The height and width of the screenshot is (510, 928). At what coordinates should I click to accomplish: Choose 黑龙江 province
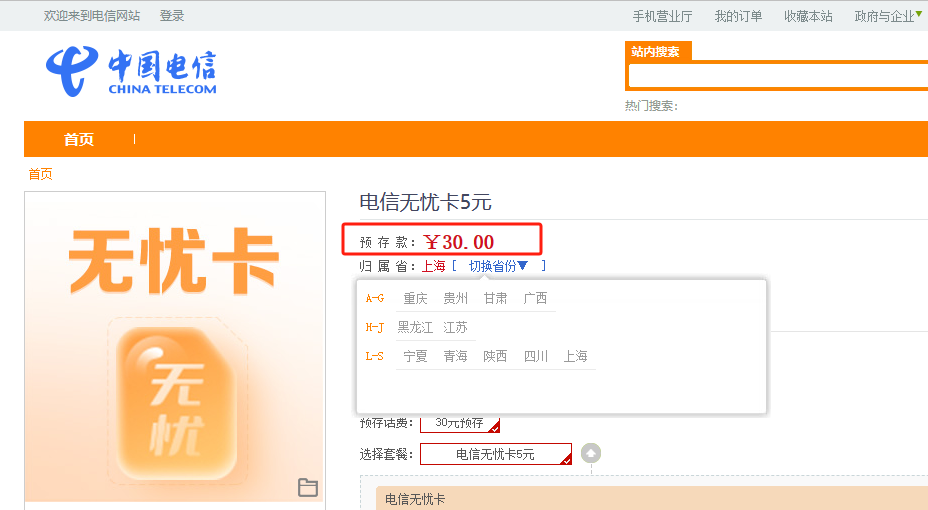tap(415, 327)
